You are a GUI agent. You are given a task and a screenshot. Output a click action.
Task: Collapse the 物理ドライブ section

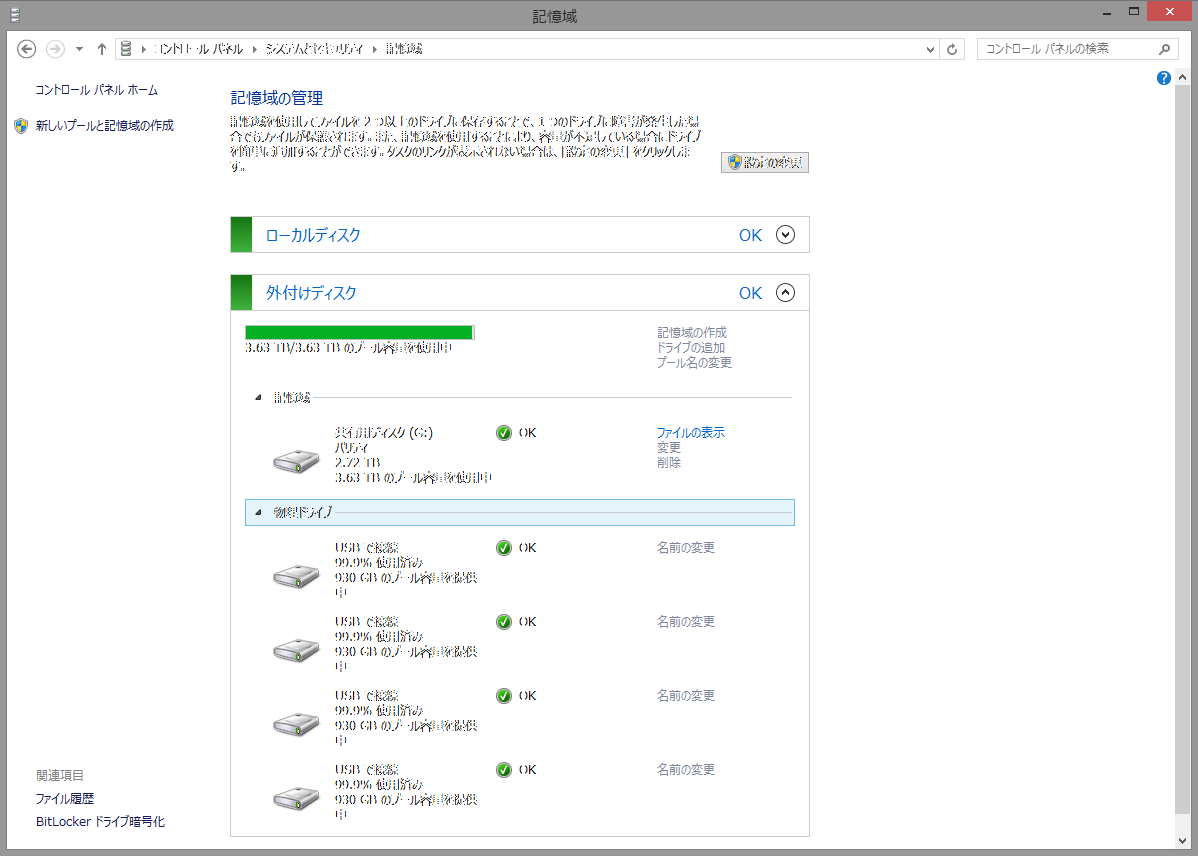pyautogui.click(x=258, y=512)
